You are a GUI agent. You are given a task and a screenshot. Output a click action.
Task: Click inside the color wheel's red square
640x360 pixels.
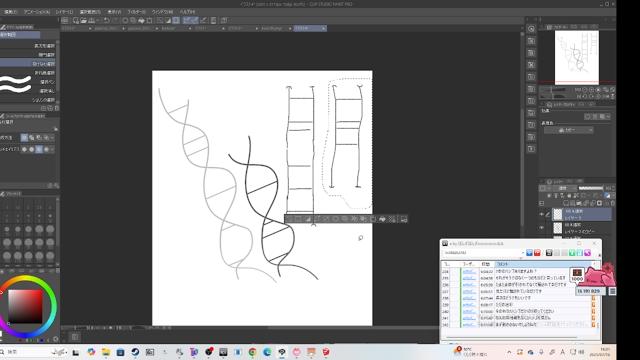[x=25, y=306]
